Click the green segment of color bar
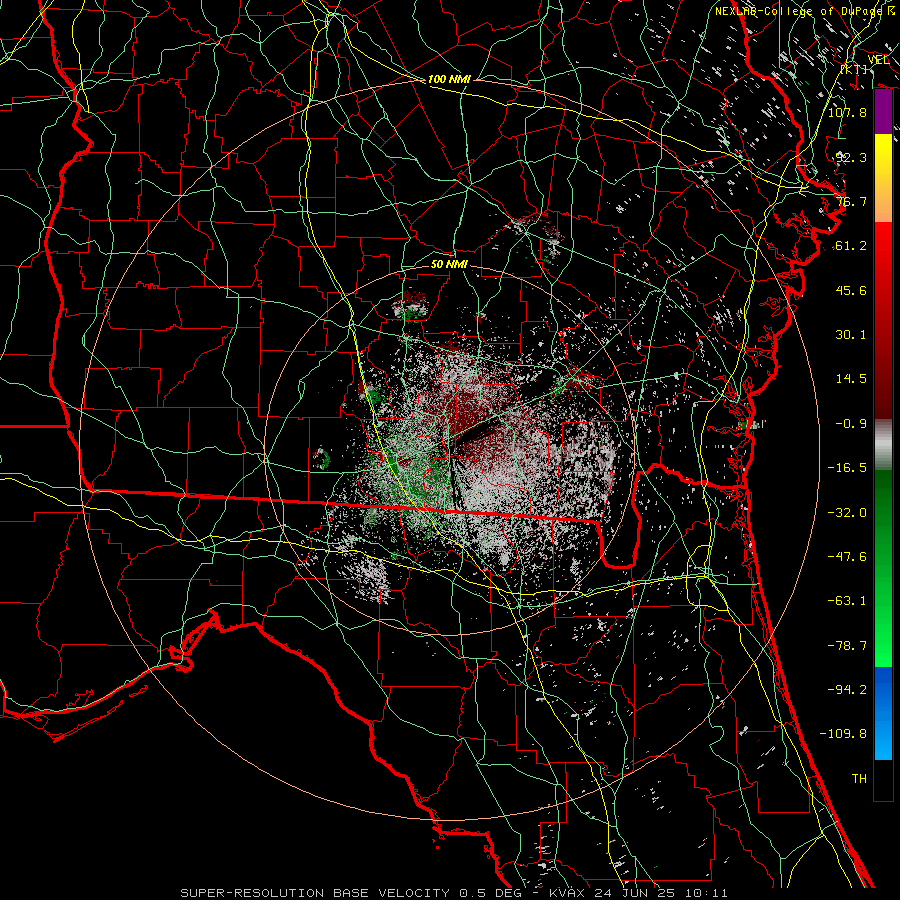The height and width of the screenshot is (900, 900). click(x=883, y=568)
